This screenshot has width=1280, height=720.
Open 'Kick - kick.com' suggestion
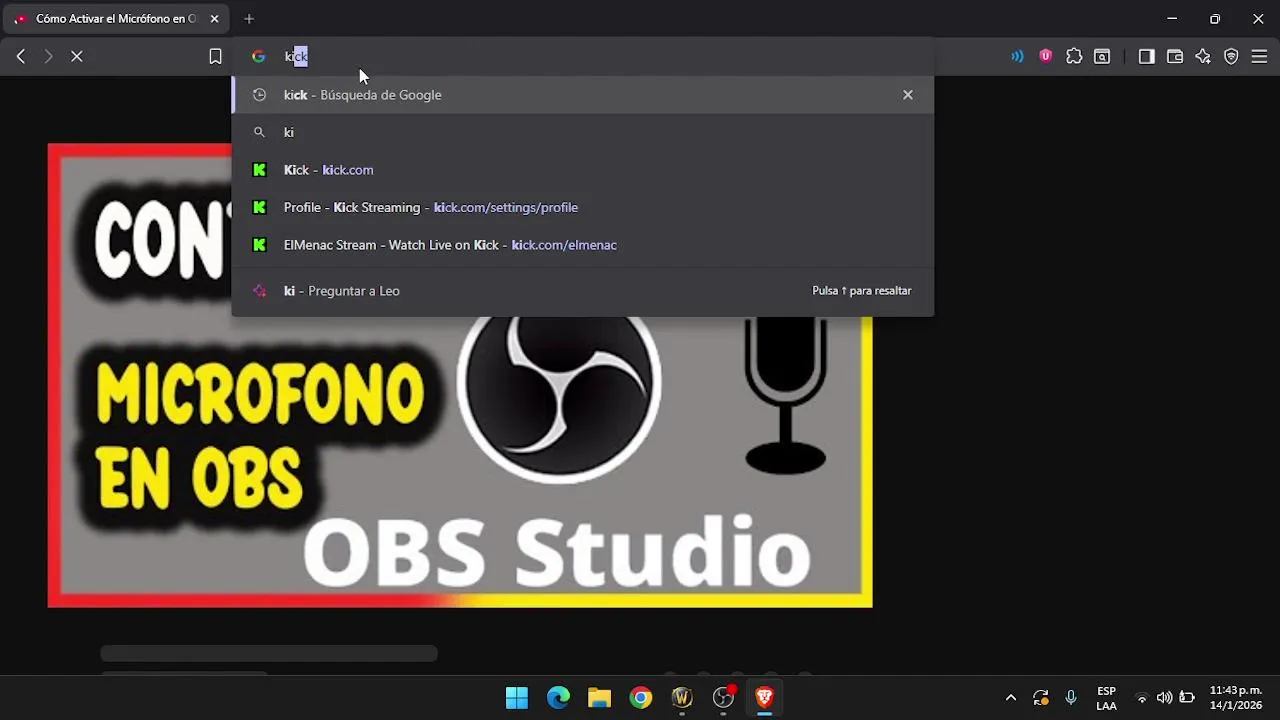582,170
